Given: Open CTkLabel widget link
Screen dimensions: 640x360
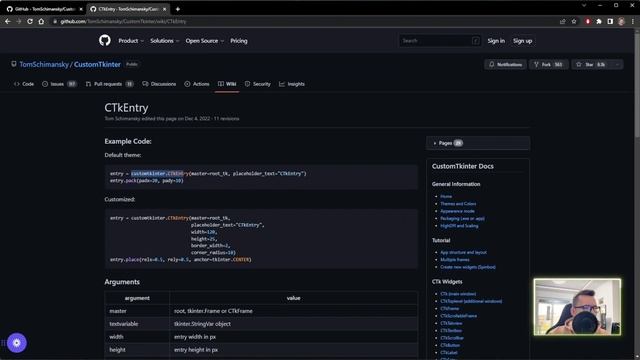Looking at the screenshot, I should 449,353.
